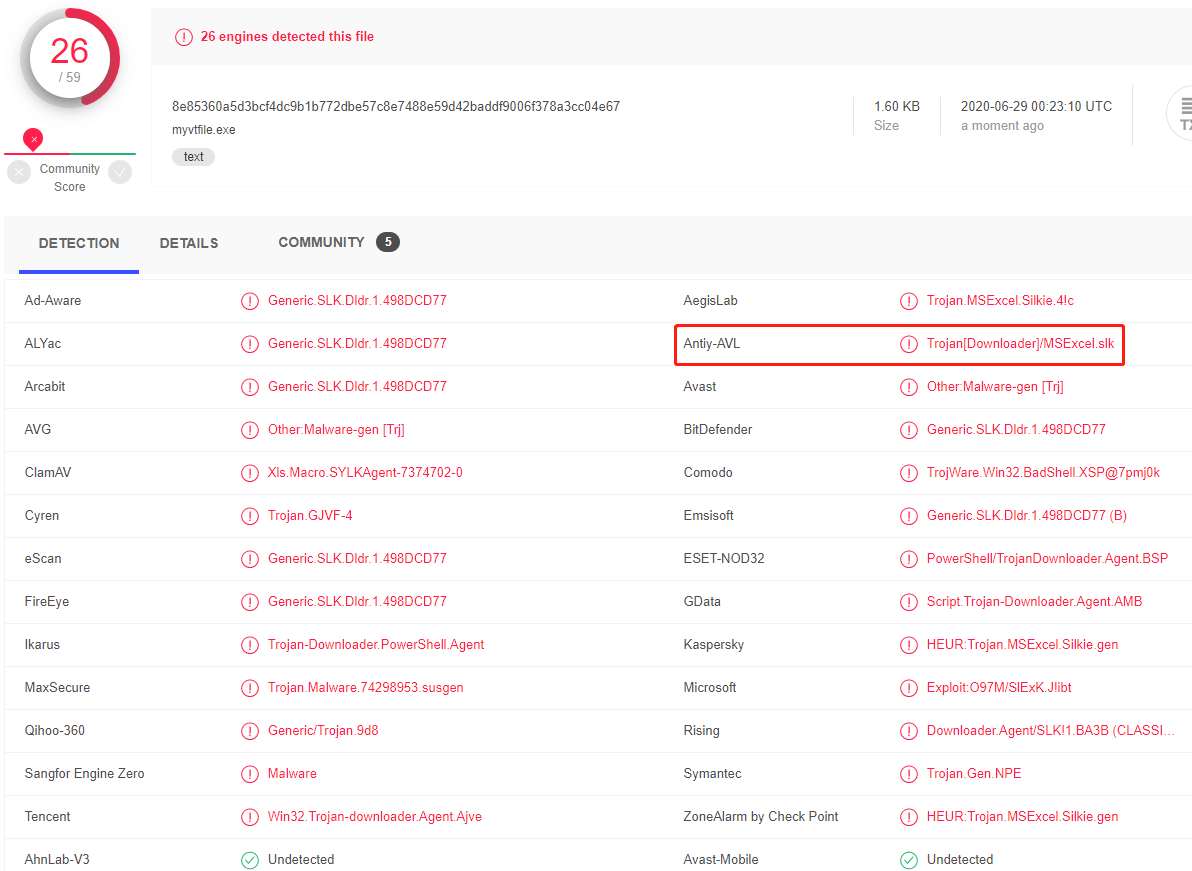Switch to the DETAILS tab
Screen dimensions: 1192x871
[189, 243]
